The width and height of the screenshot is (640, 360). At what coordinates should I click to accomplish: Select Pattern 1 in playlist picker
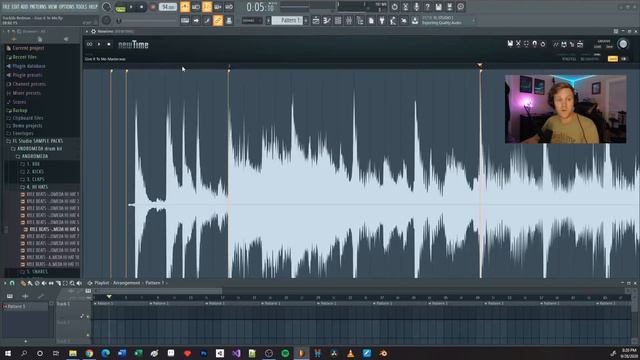pos(25,307)
